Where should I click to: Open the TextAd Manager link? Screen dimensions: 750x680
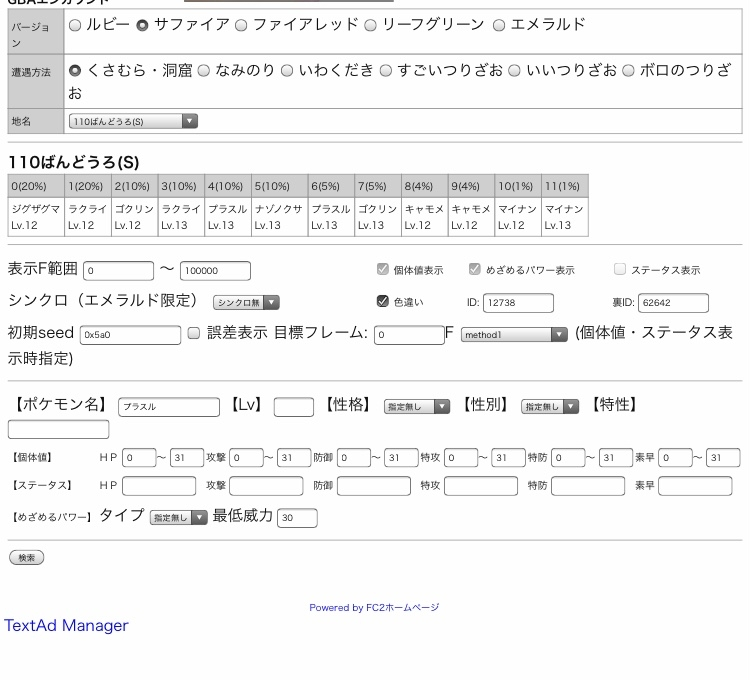pyautogui.click(x=66, y=625)
